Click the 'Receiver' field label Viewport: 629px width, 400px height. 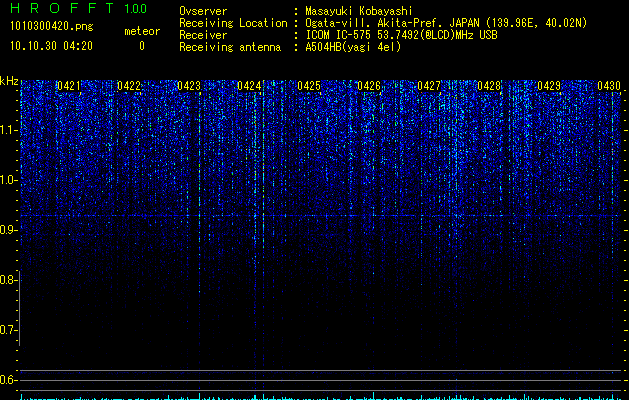click(x=203, y=35)
